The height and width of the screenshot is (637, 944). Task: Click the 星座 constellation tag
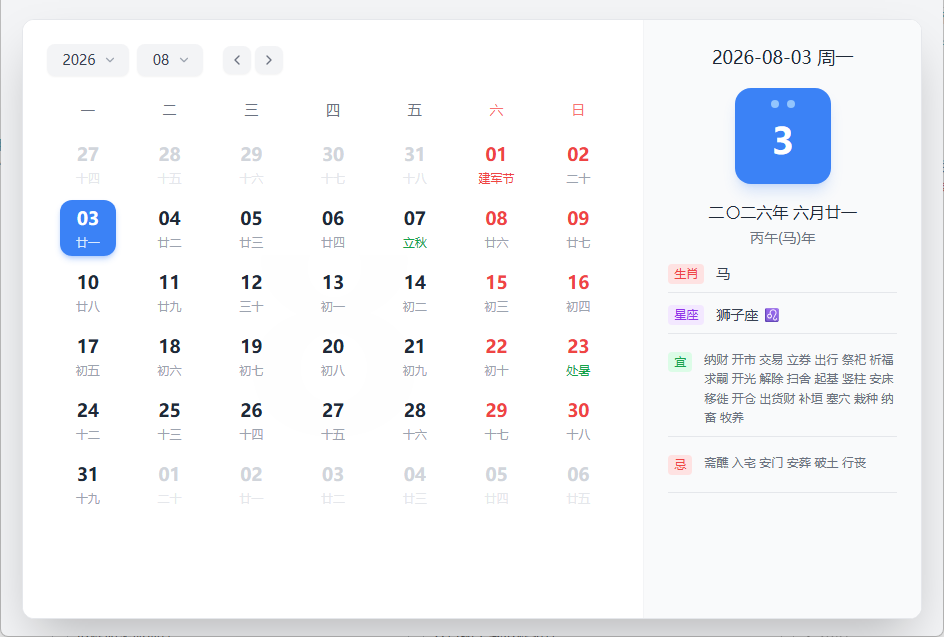(x=686, y=315)
